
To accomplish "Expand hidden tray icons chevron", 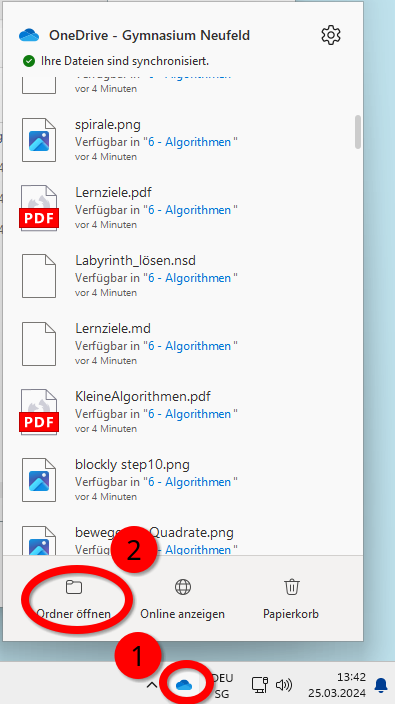I will 152,685.
